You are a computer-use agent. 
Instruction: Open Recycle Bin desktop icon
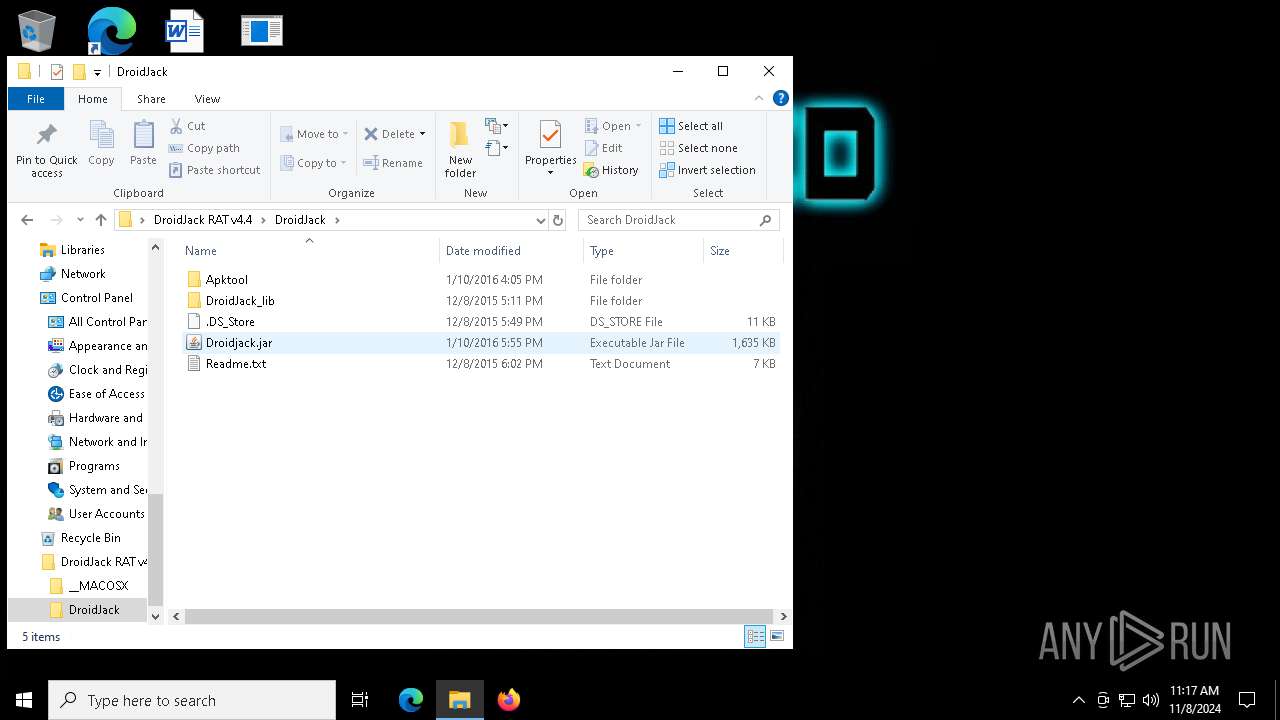click(x=37, y=30)
